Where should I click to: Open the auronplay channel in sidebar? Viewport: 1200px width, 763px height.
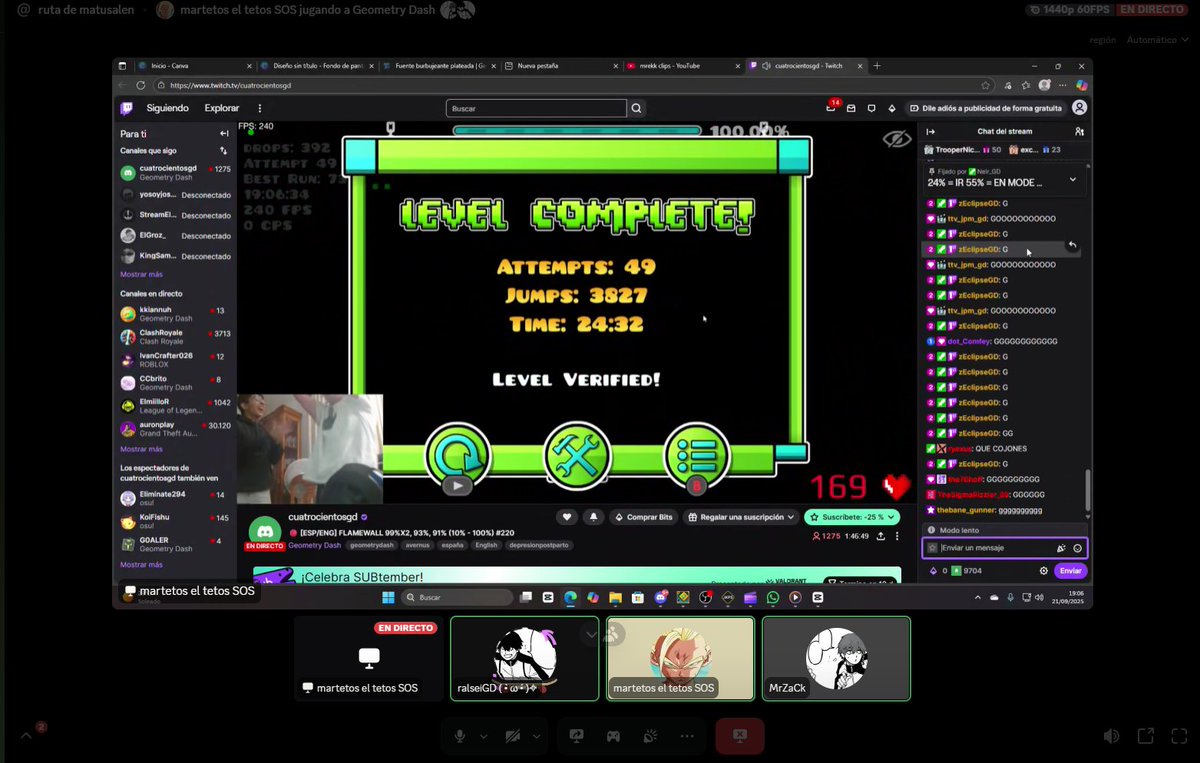(x=176, y=429)
